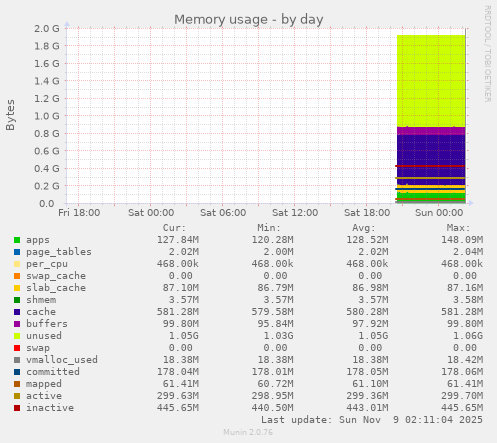Click the green apps legend swatch
This screenshot has height=443, width=497.
[17, 240]
